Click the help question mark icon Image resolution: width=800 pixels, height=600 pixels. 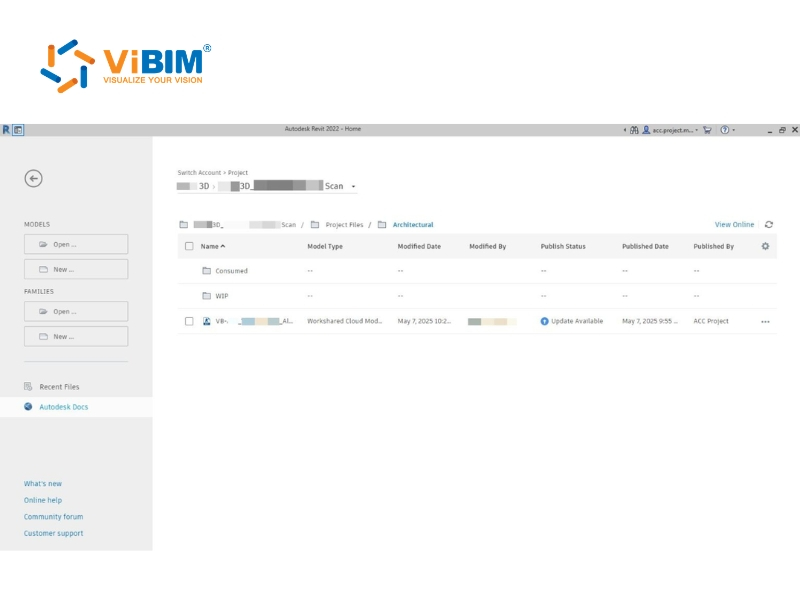(724, 130)
